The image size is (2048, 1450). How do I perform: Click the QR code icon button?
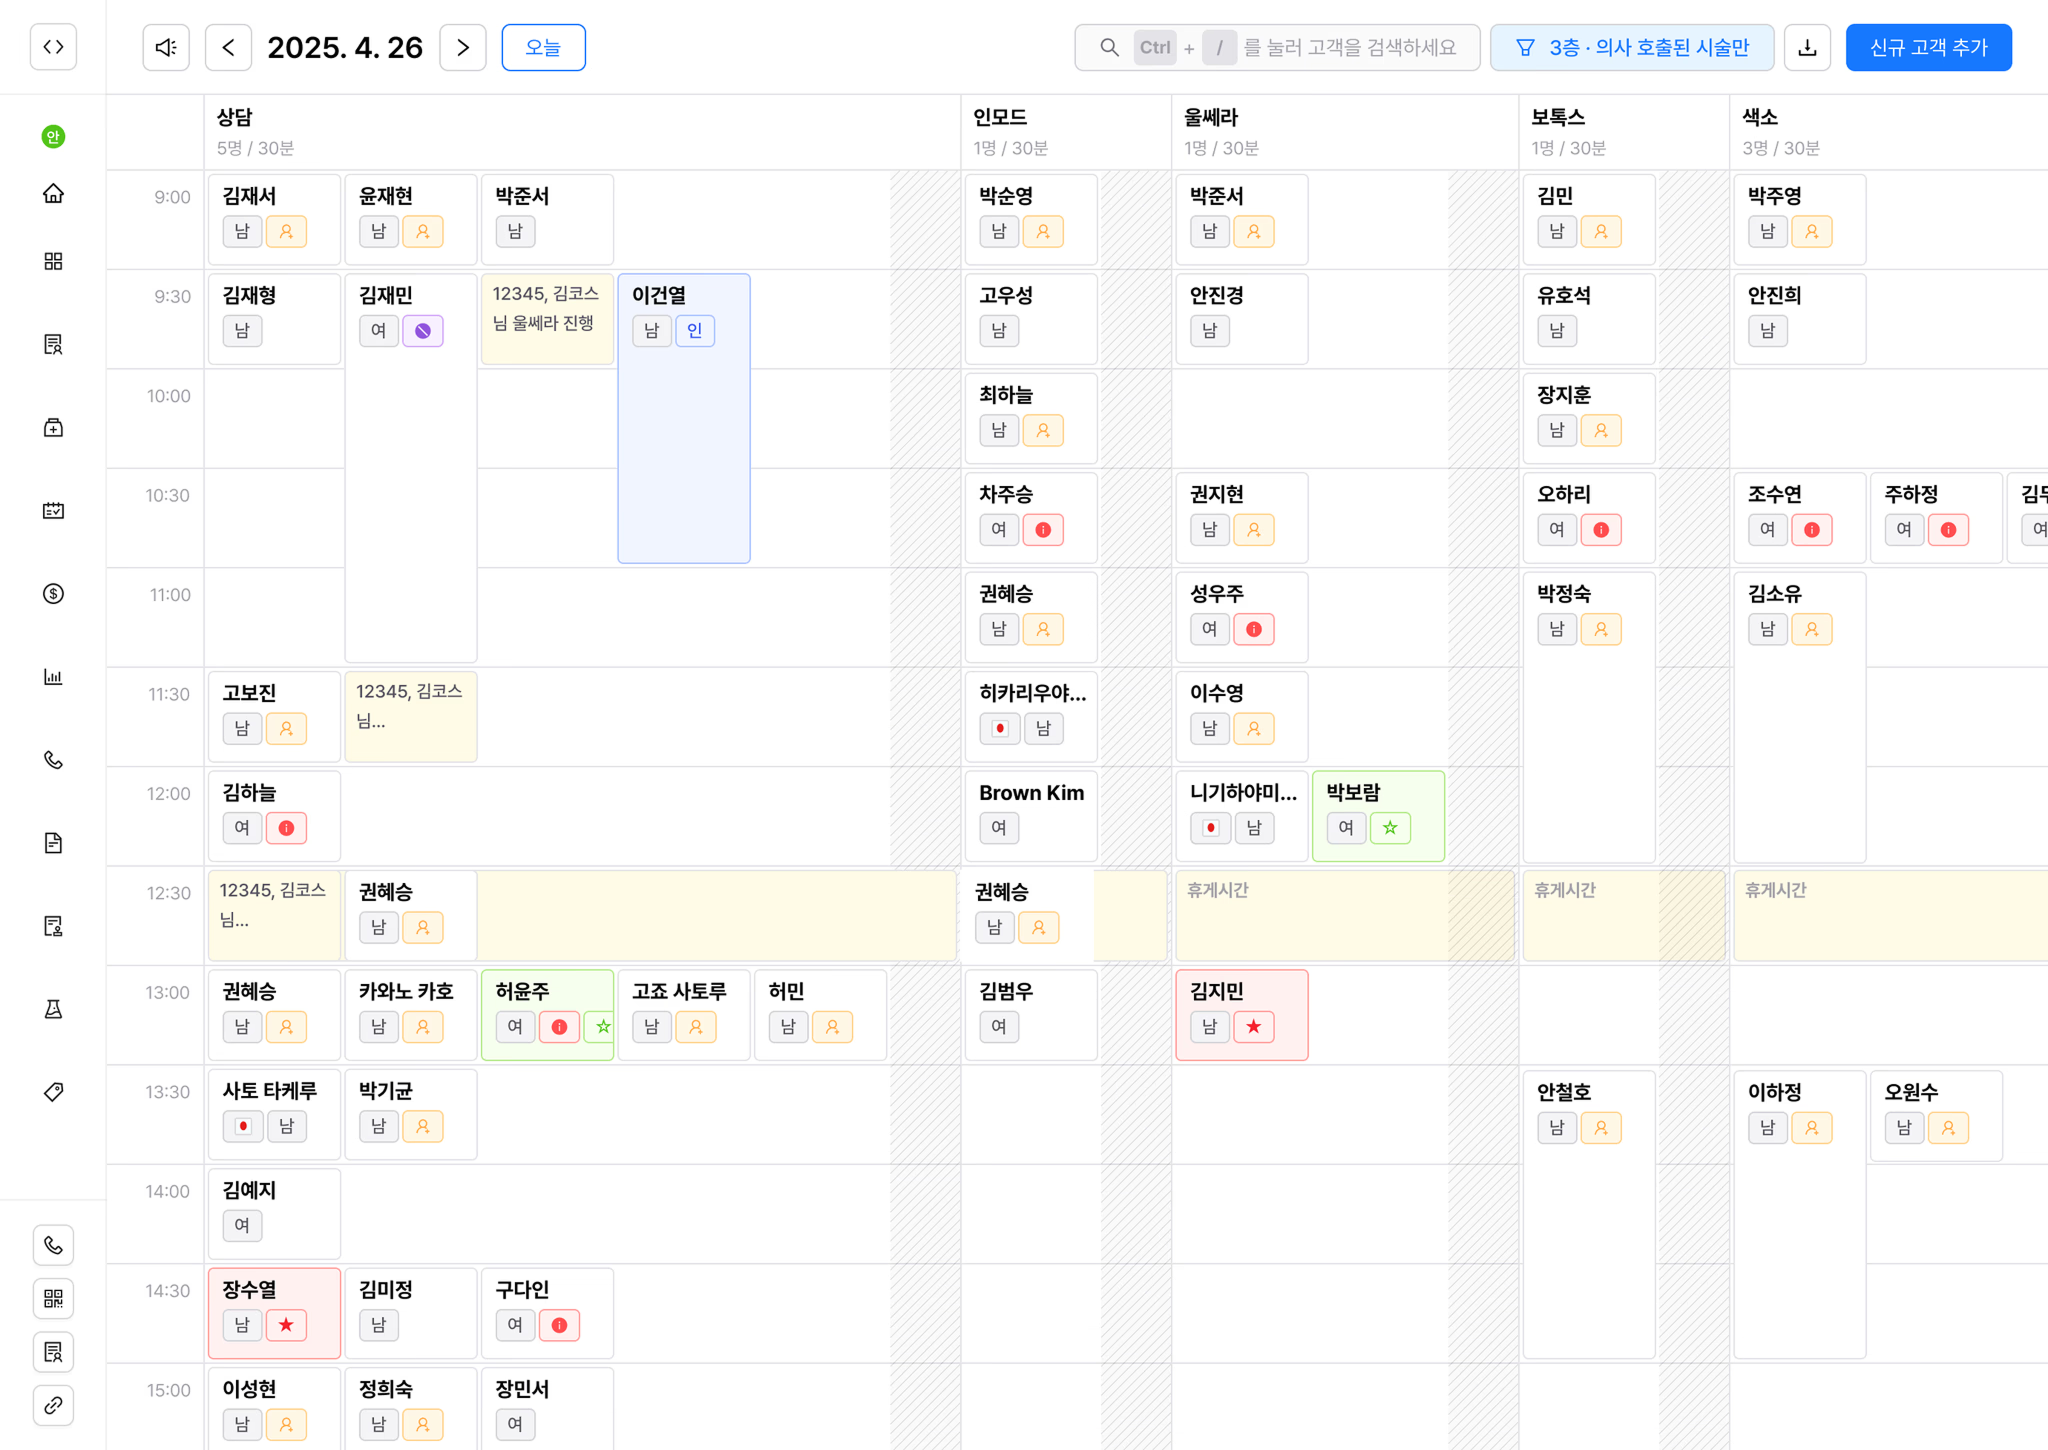[53, 1298]
